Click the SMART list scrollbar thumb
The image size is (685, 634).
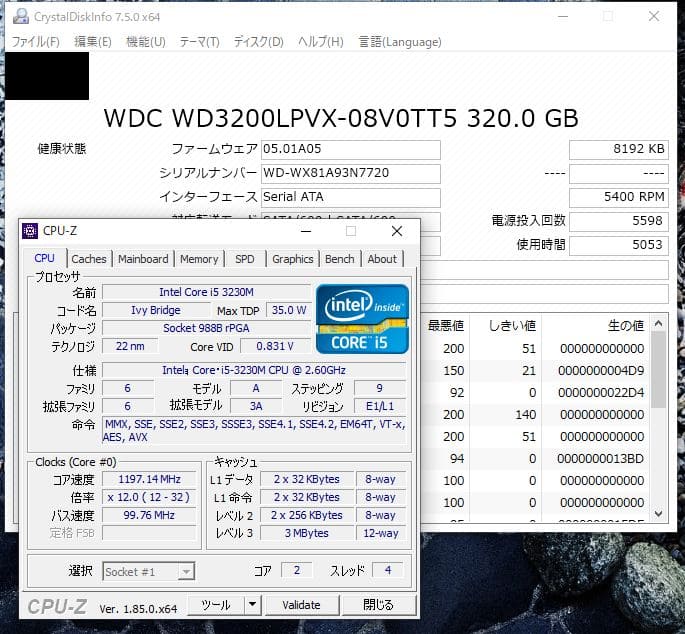pos(659,370)
